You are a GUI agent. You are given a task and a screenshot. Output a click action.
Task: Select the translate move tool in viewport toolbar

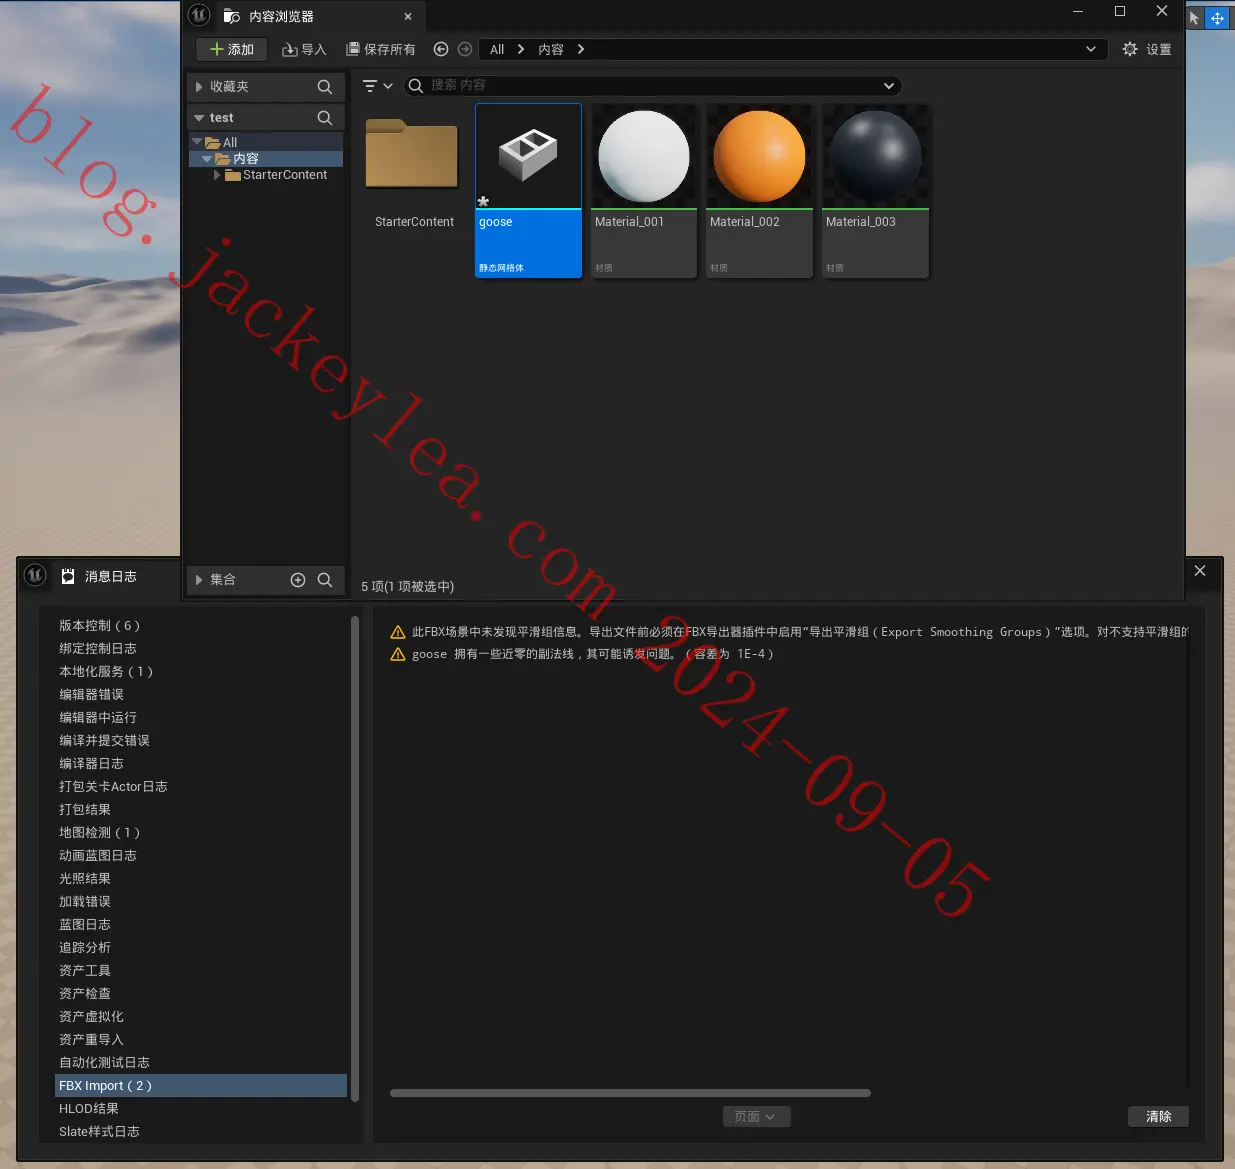pyautogui.click(x=1217, y=18)
